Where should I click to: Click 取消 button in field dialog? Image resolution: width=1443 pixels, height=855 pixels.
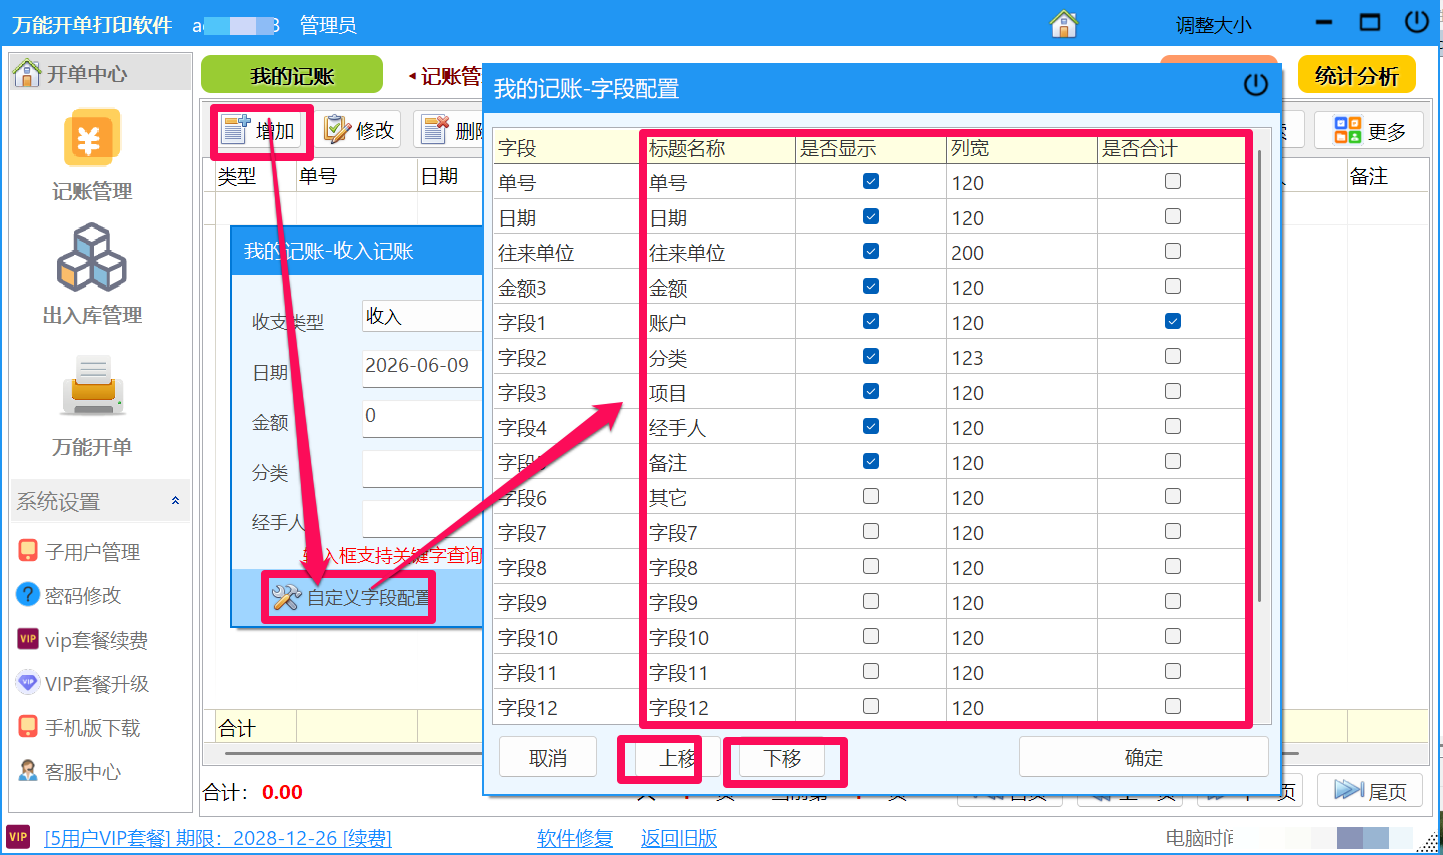pyautogui.click(x=548, y=758)
